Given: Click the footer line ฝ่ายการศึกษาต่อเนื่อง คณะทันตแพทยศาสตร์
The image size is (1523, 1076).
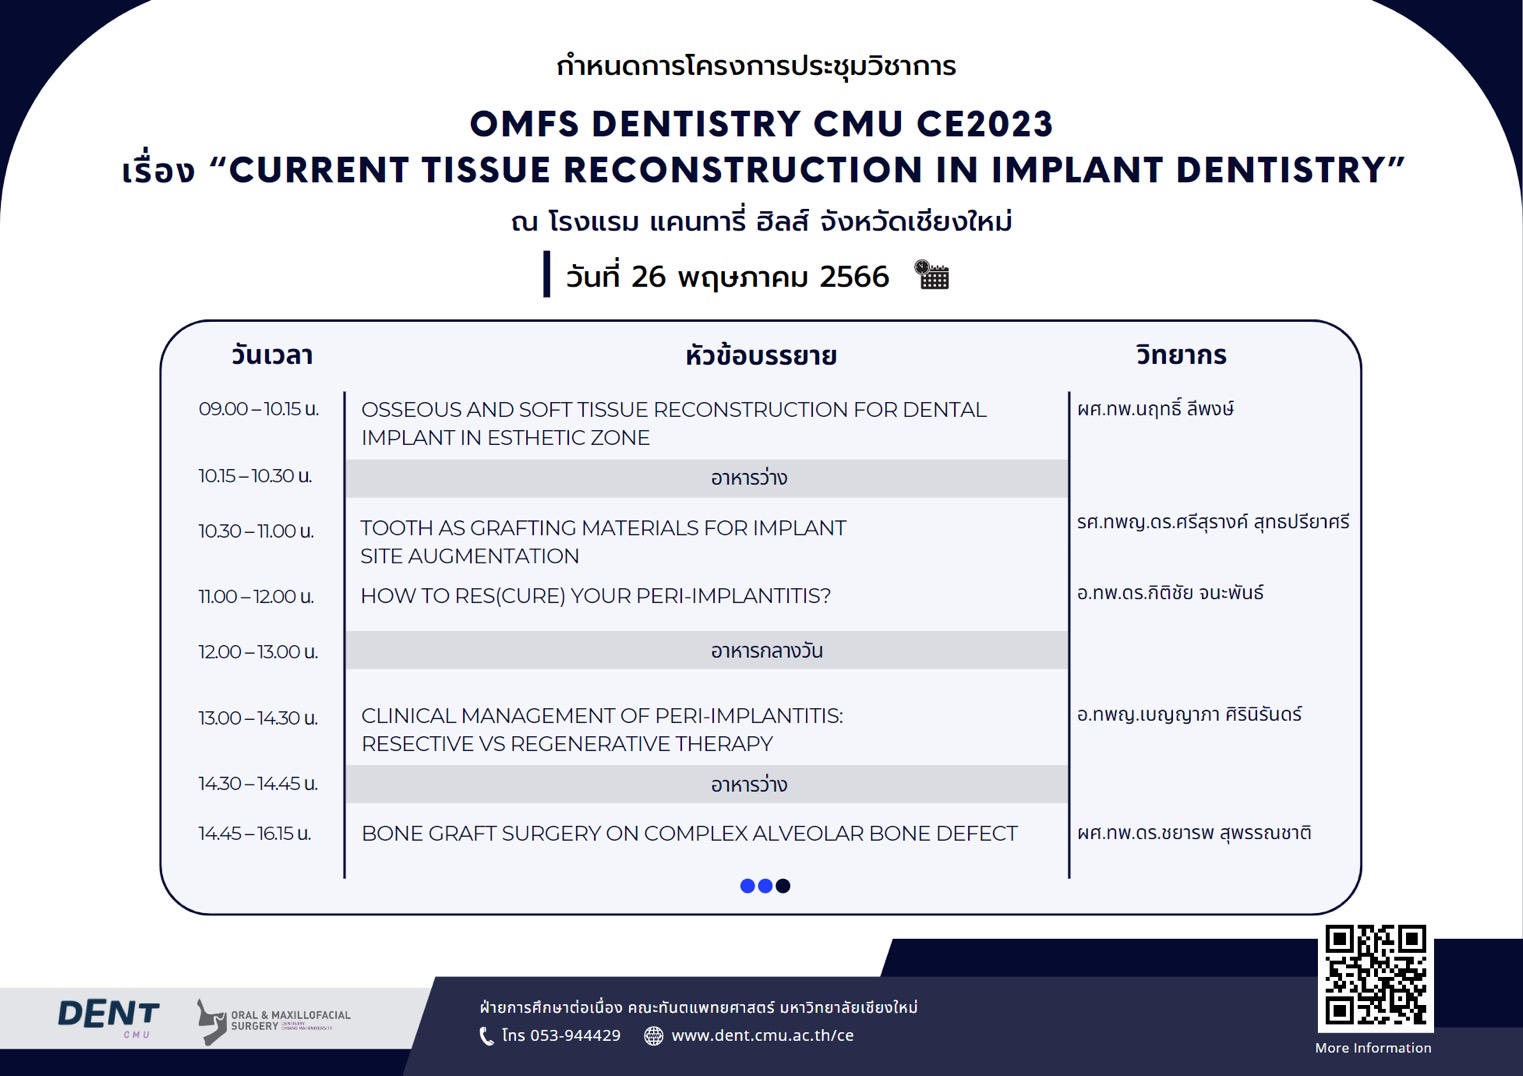Looking at the screenshot, I should pos(698,1007).
